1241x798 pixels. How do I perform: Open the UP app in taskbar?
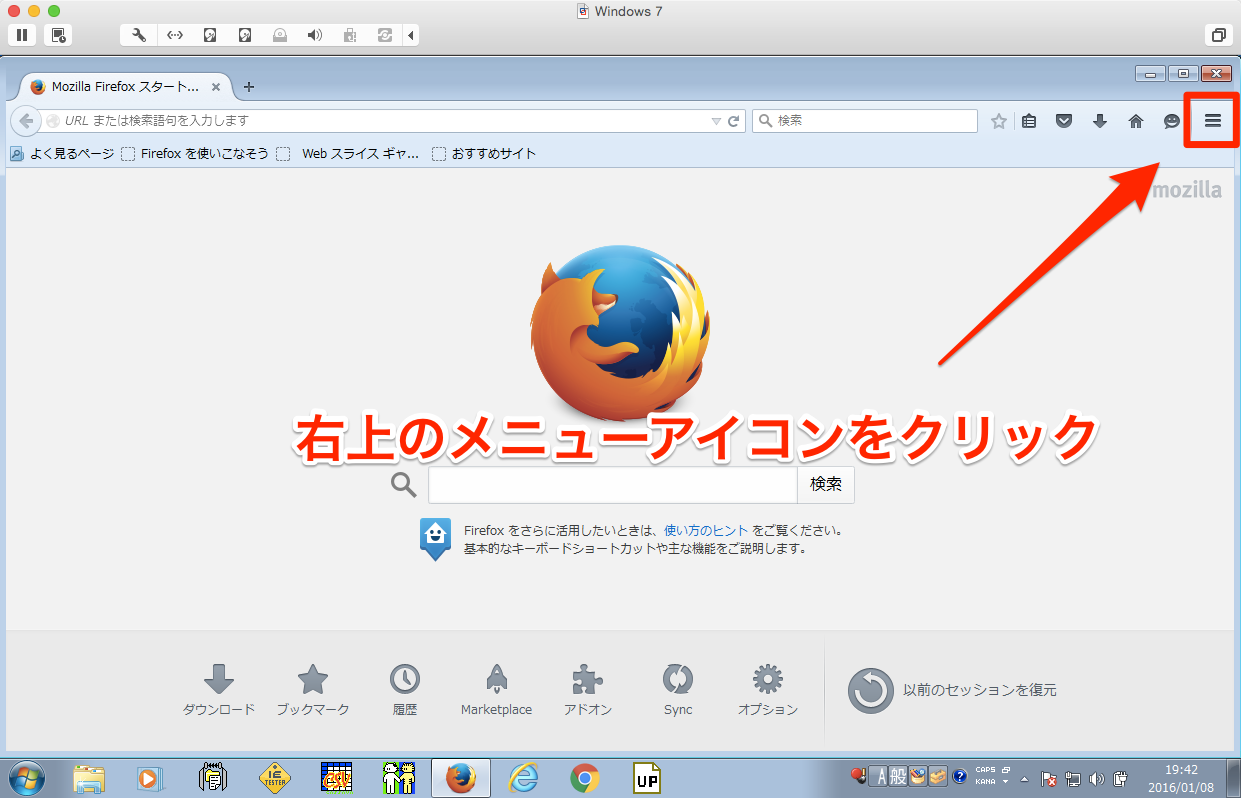(647, 777)
